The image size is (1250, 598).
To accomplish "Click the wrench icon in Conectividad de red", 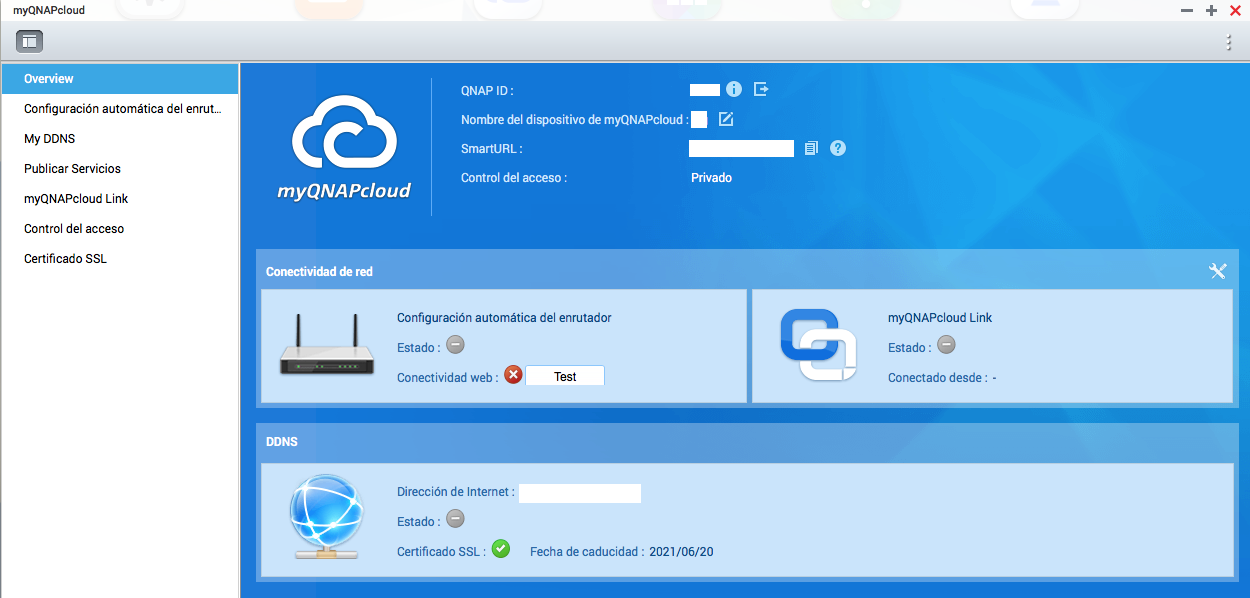I will (x=1217, y=271).
